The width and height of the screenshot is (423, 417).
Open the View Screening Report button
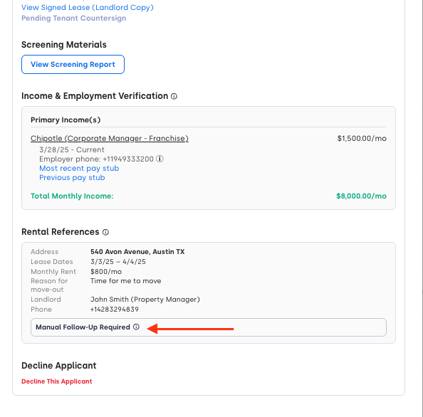(73, 64)
